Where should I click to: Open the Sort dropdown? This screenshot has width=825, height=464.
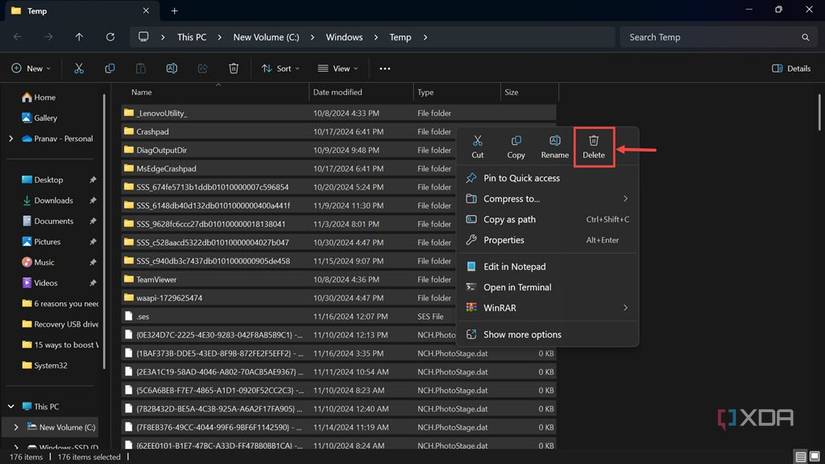coord(280,68)
